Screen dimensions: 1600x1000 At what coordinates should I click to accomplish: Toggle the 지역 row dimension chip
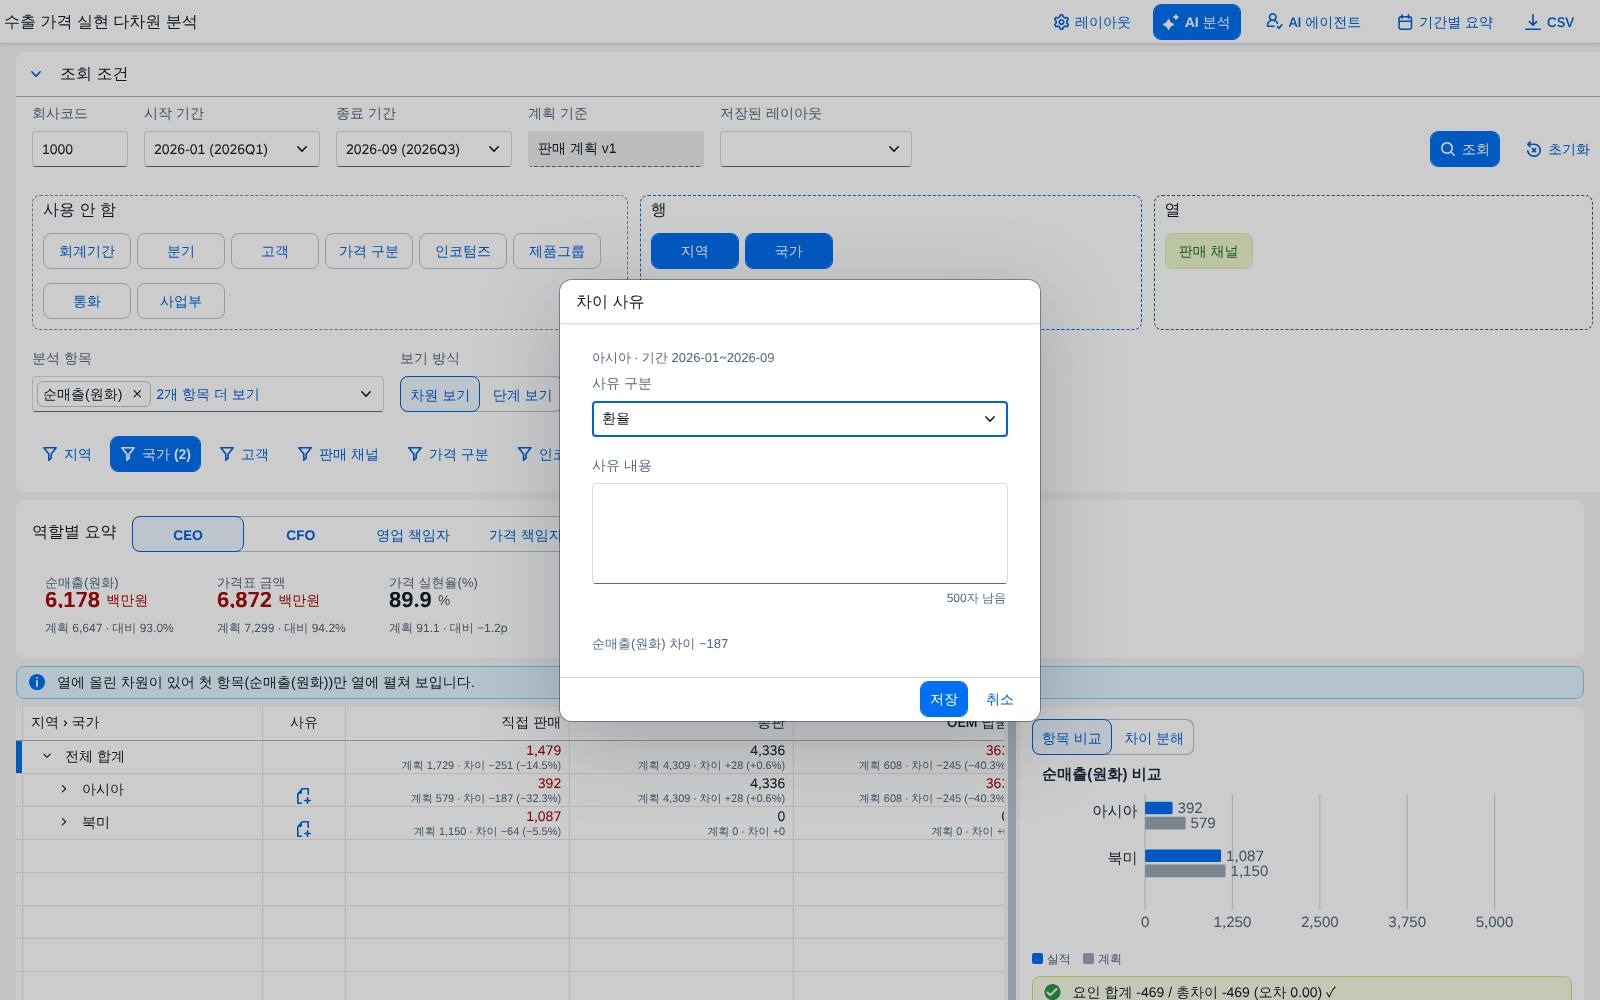[695, 251]
